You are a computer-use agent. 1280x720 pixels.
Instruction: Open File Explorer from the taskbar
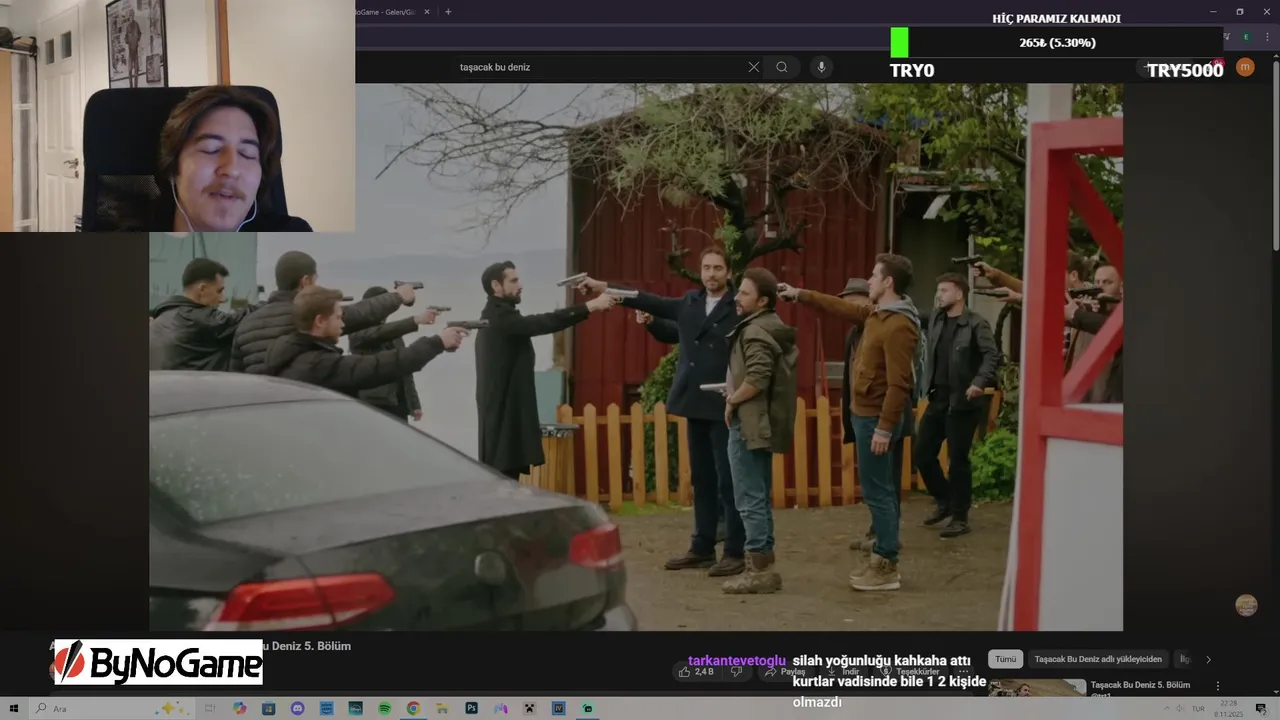click(x=442, y=708)
